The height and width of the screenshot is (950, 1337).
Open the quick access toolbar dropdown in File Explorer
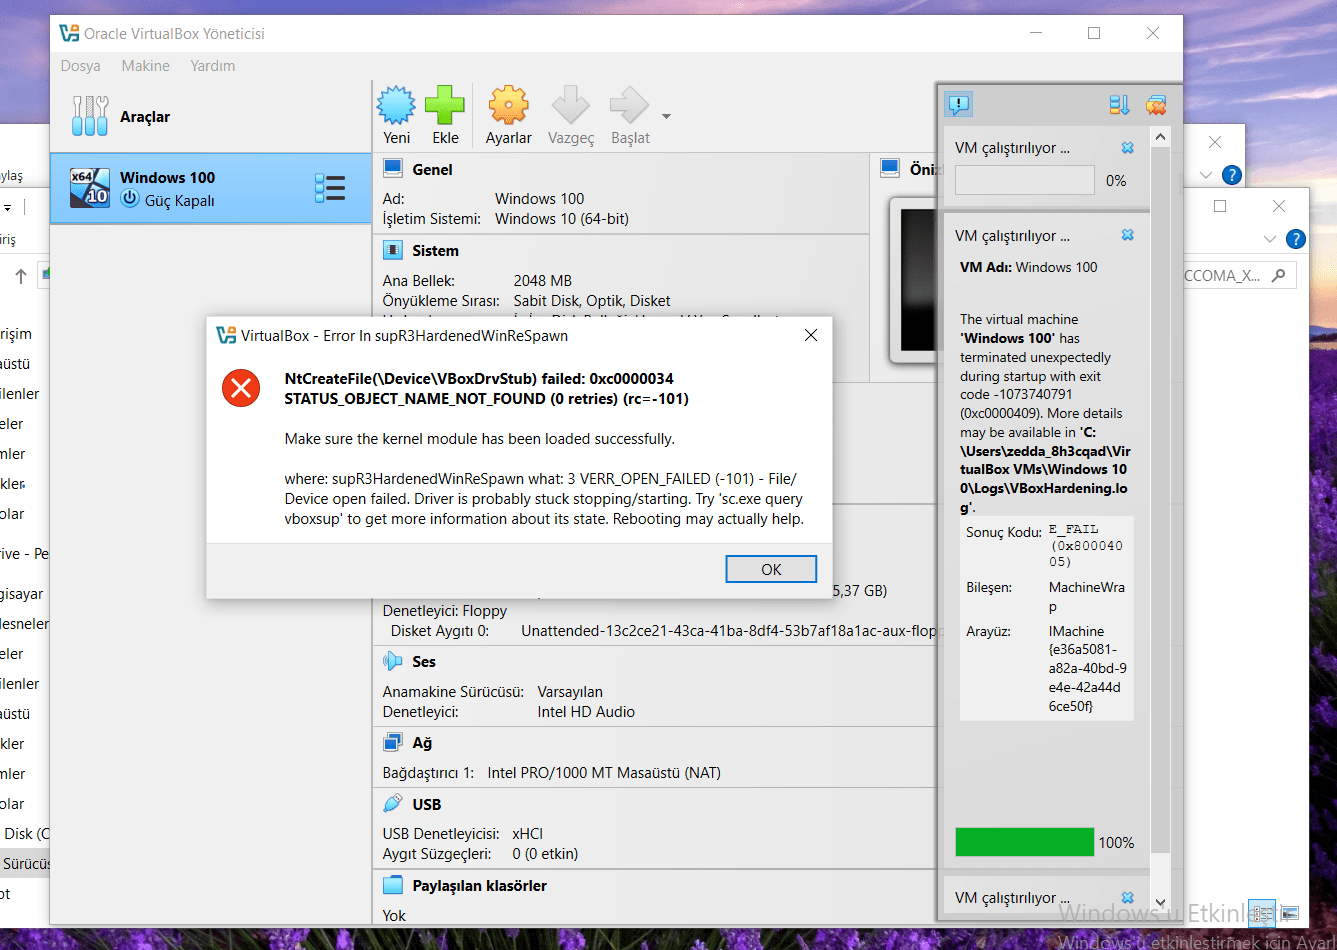point(7,208)
